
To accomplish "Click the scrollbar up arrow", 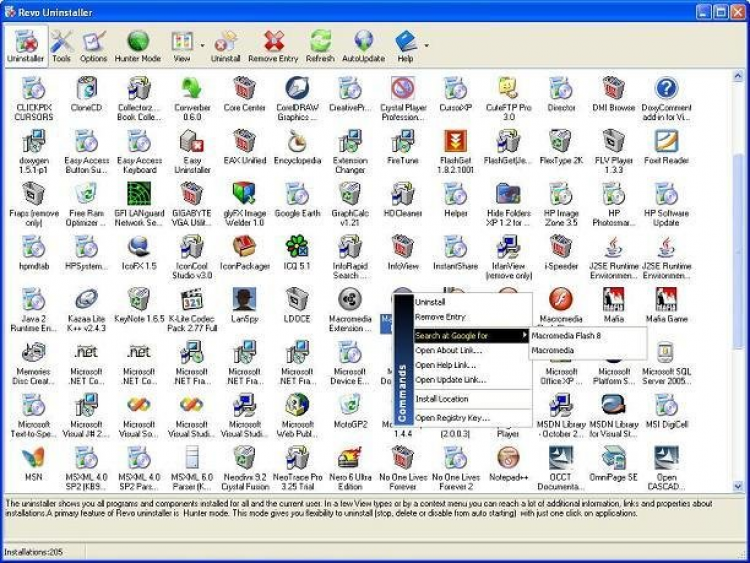I will [x=738, y=76].
